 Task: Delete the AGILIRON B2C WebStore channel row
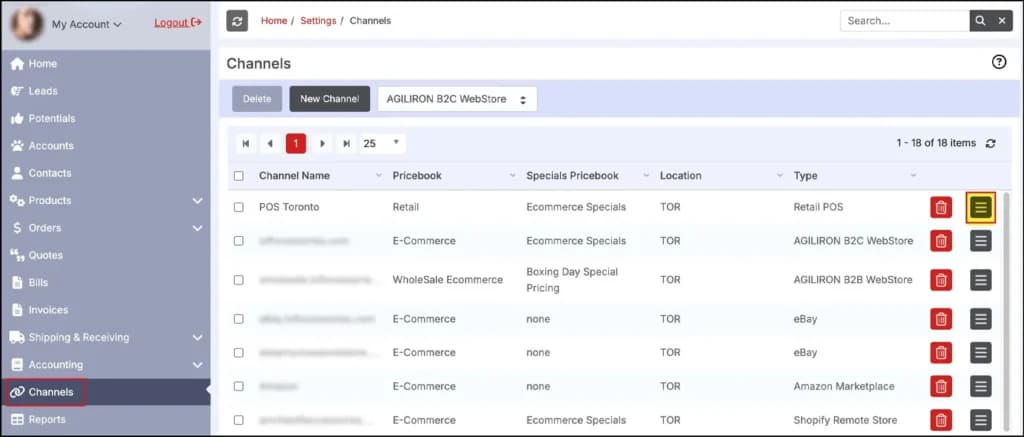click(941, 241)
